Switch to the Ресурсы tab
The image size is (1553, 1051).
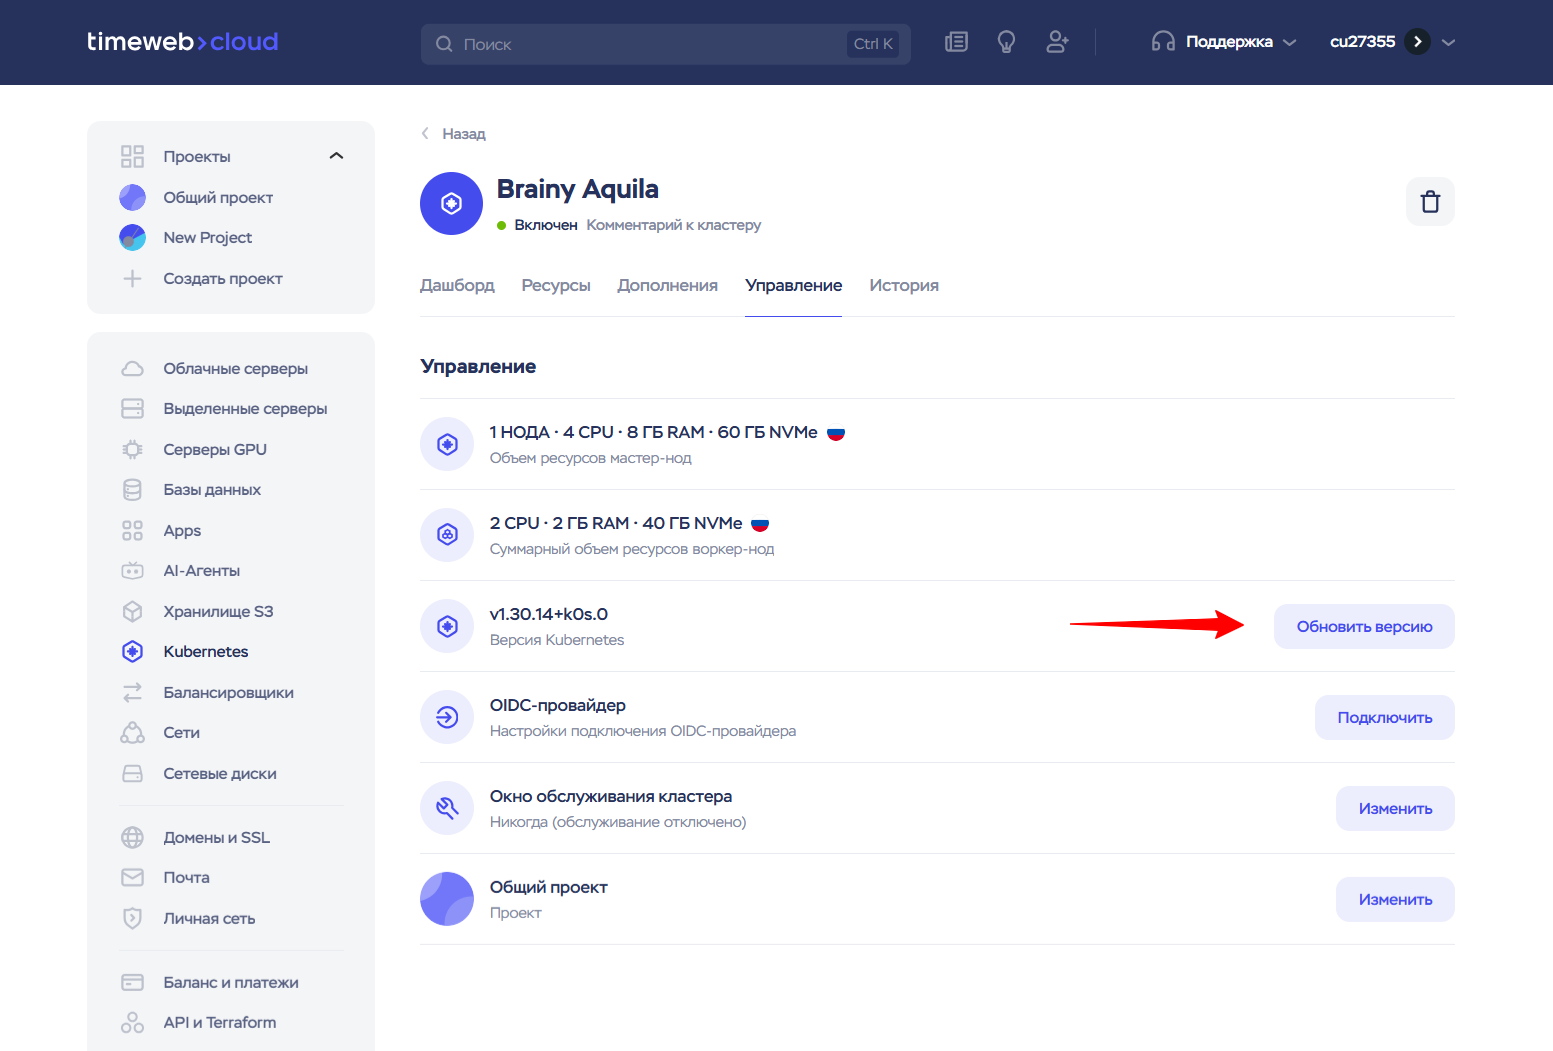click(556, 286)
